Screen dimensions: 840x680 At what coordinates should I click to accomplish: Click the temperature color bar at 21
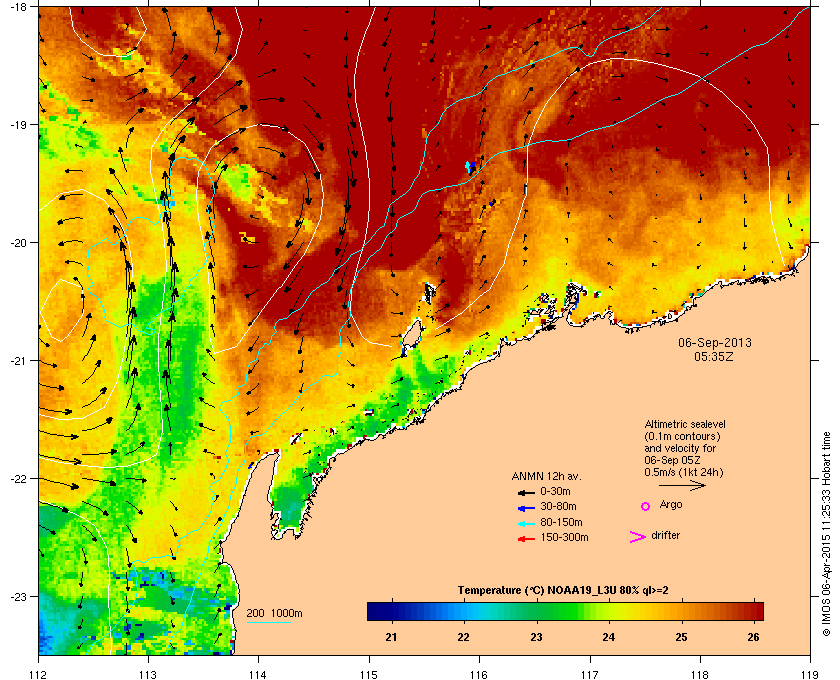(392, 611)
